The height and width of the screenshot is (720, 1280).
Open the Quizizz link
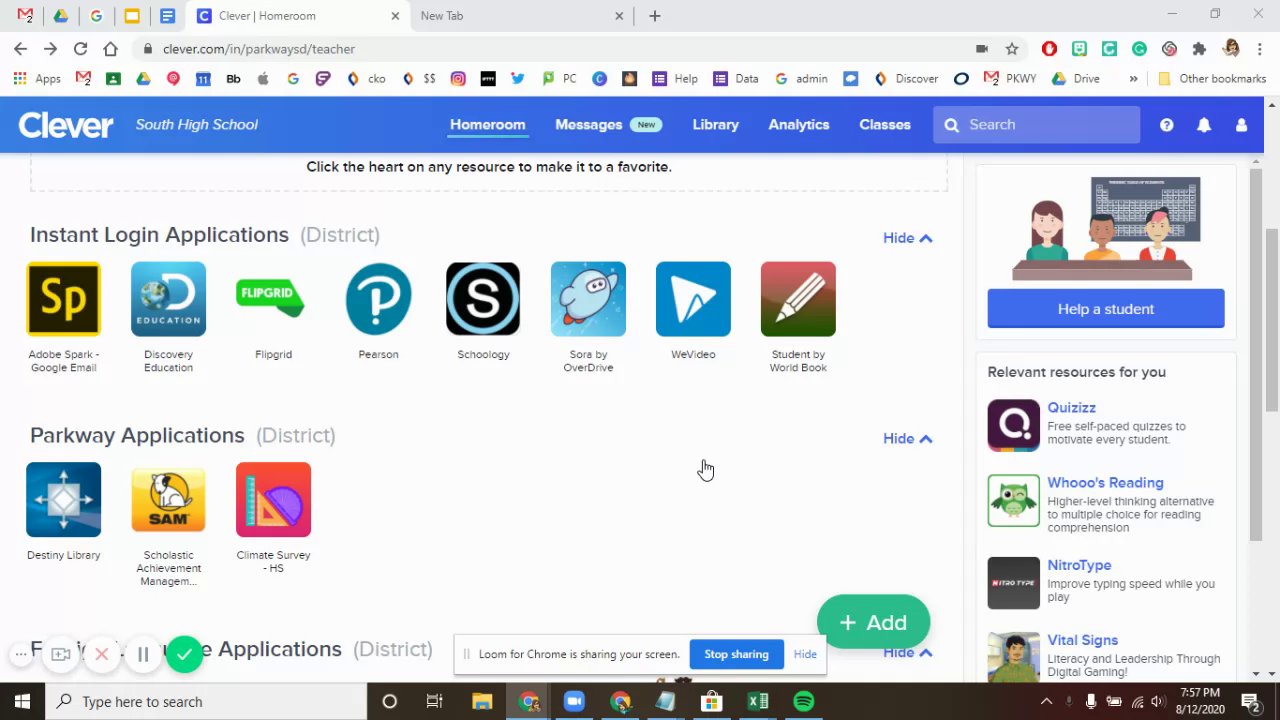(x=1071, y=408)
